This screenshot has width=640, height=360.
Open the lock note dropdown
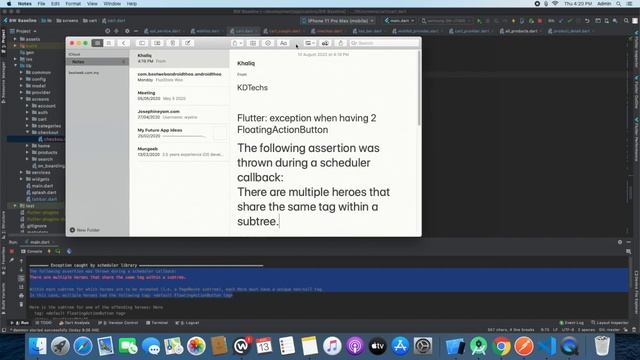(237, 43)
